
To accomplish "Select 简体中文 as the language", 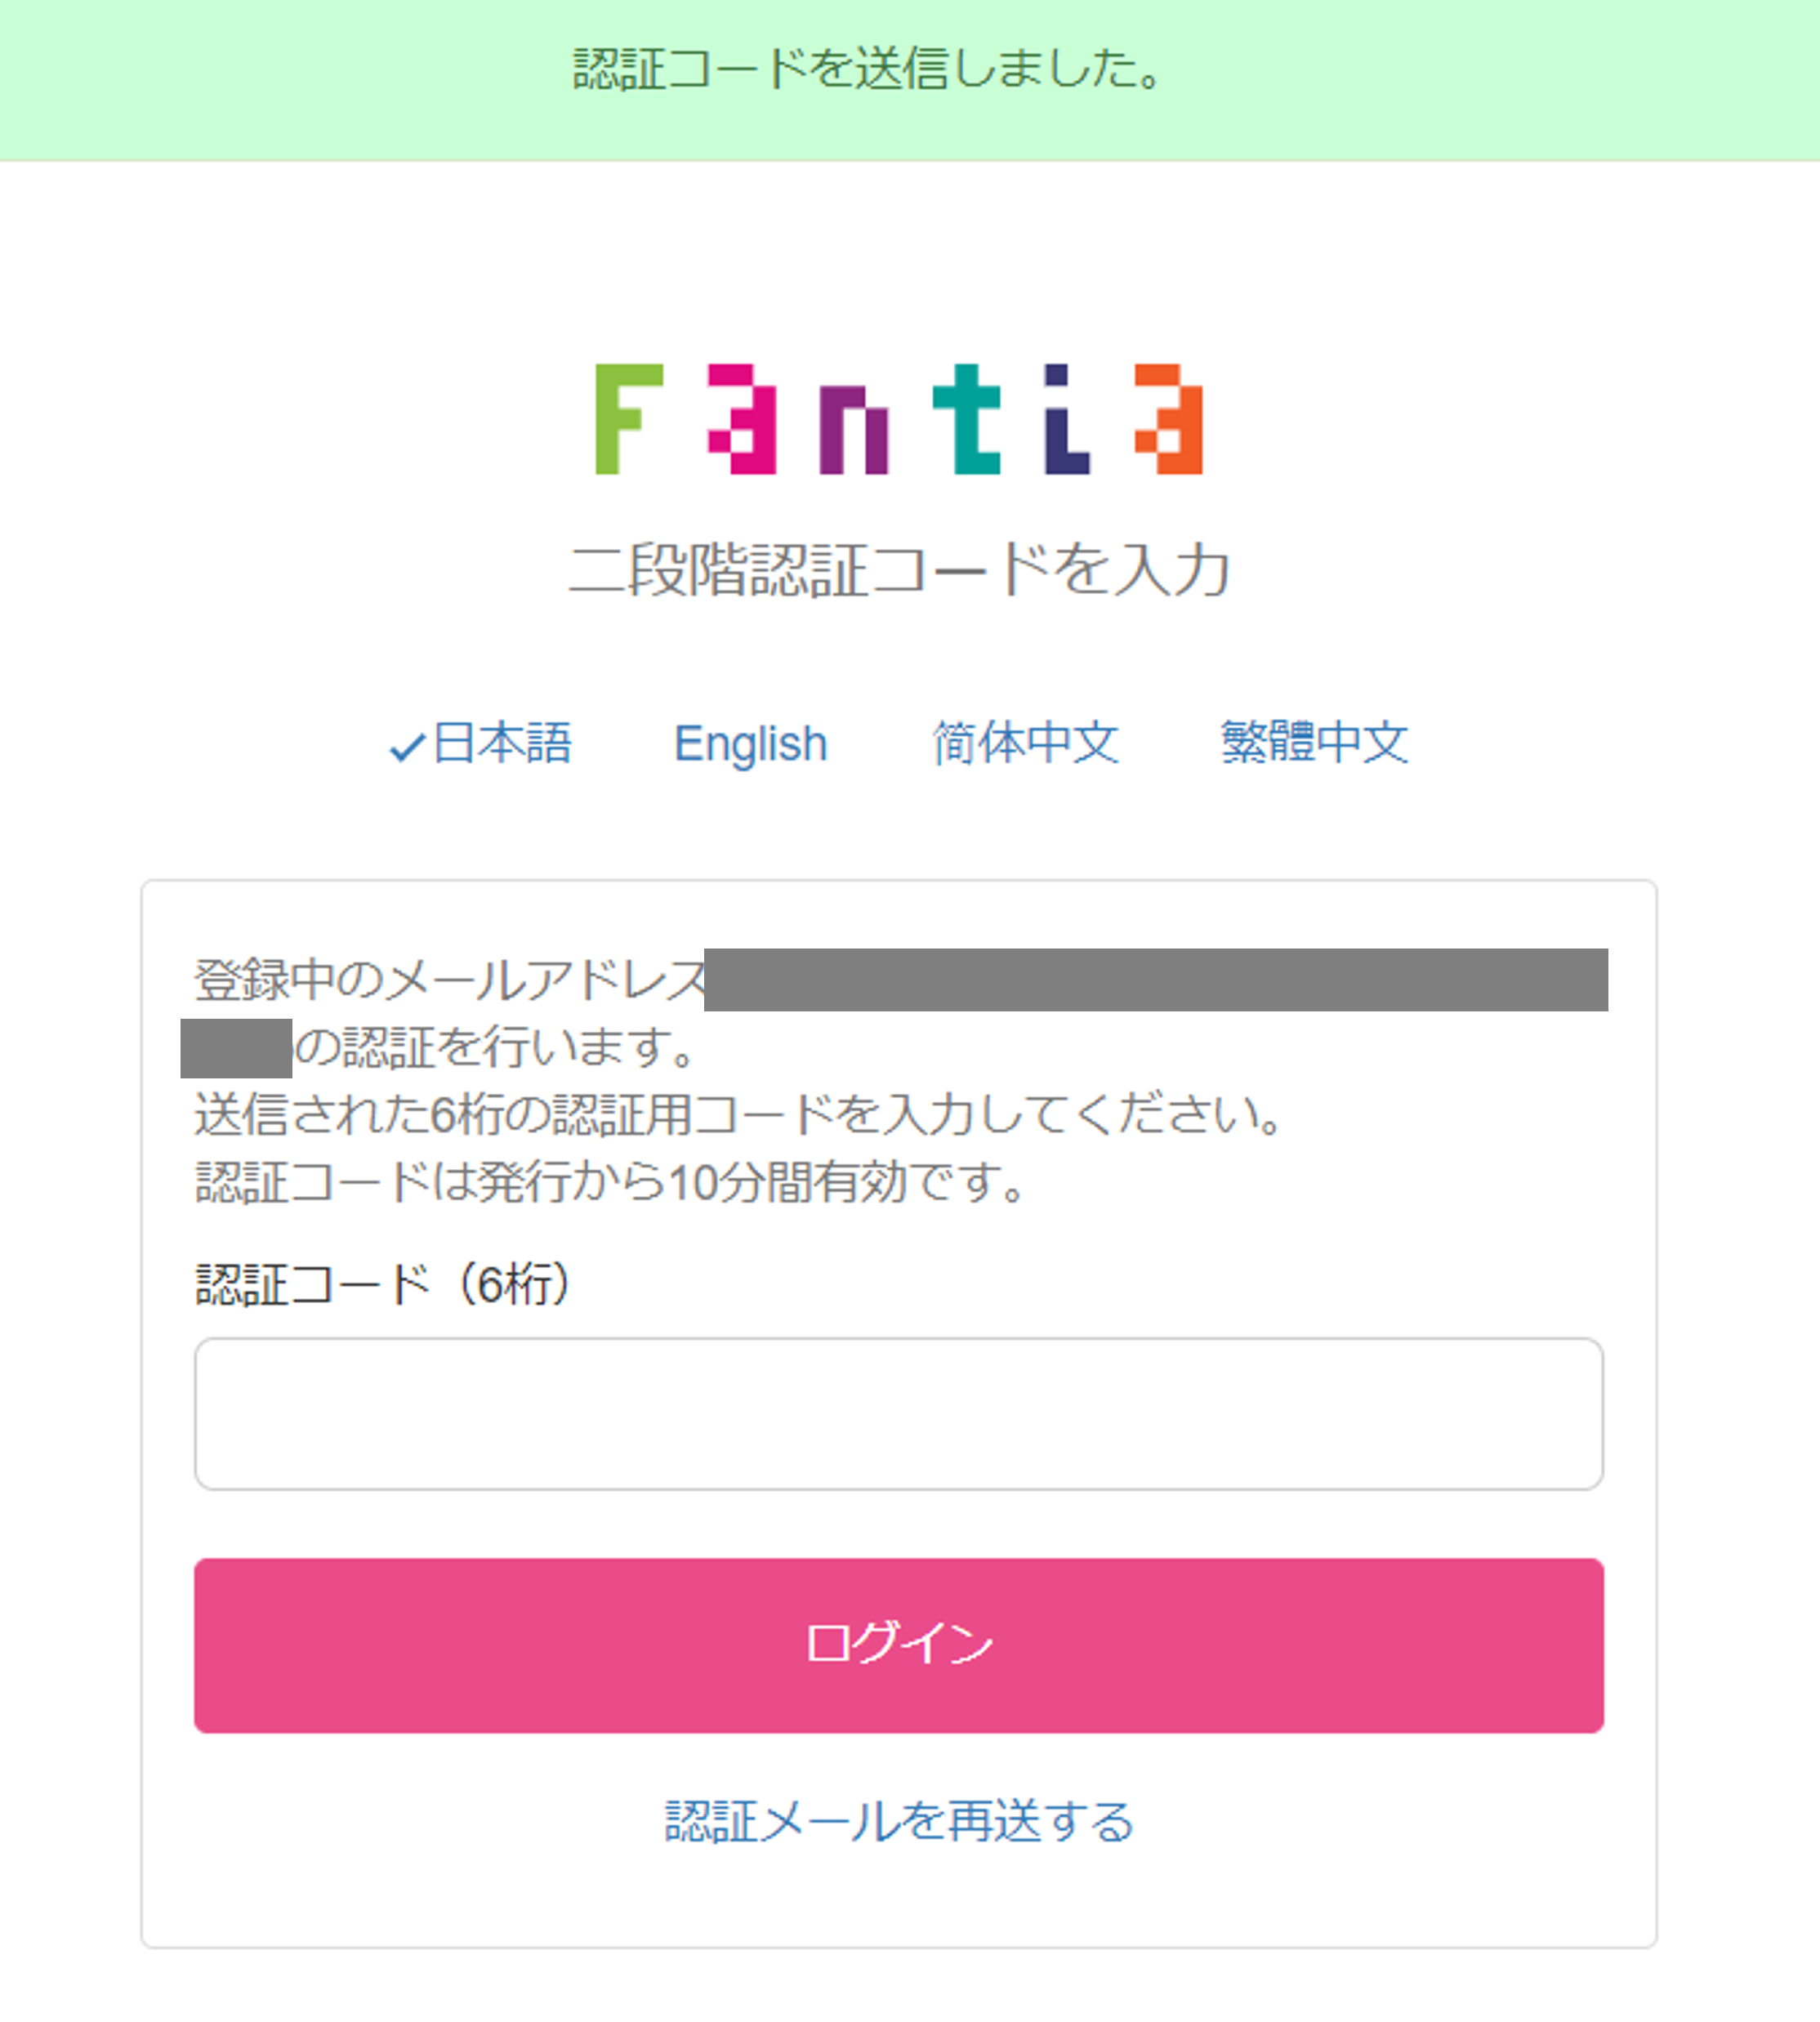I will pyautogui.click(x=1025, y=743).
